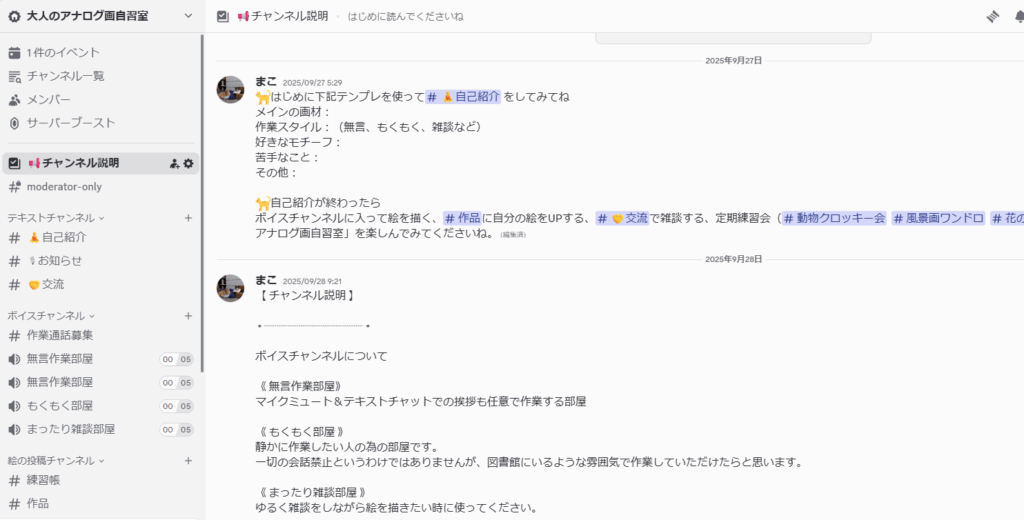Add a channel to テキストチャンネル with plus icon

[x=188, y=217]
